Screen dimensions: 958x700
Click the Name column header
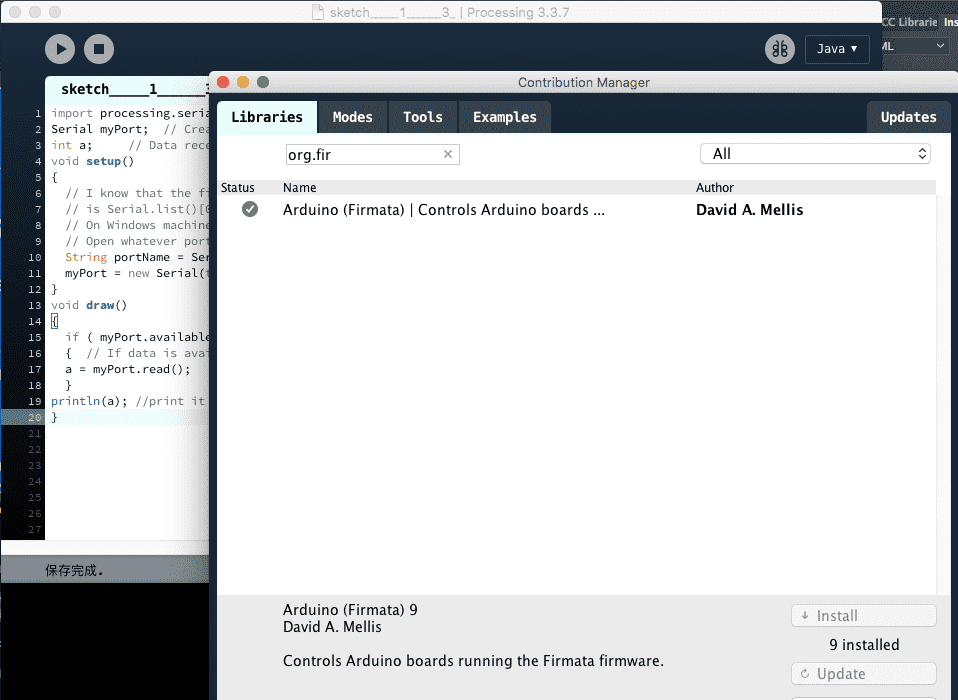point(299,188)
